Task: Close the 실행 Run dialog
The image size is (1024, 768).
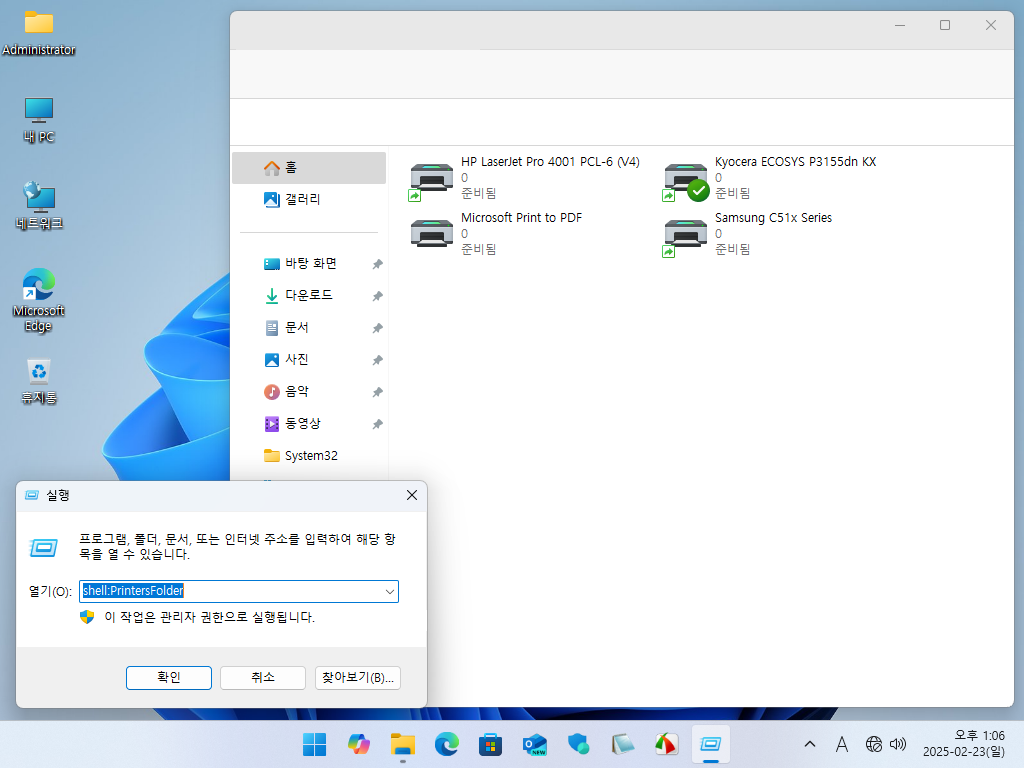Action: (411, 496)
